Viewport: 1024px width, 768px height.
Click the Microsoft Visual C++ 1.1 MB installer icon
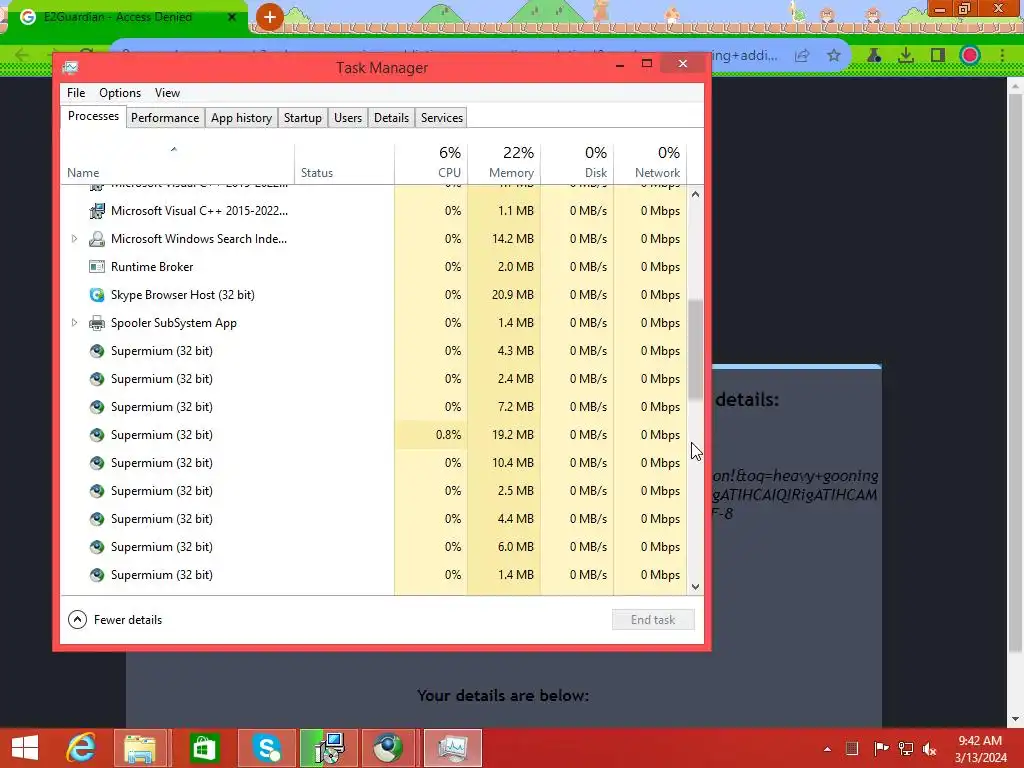(x=97, y=211)
